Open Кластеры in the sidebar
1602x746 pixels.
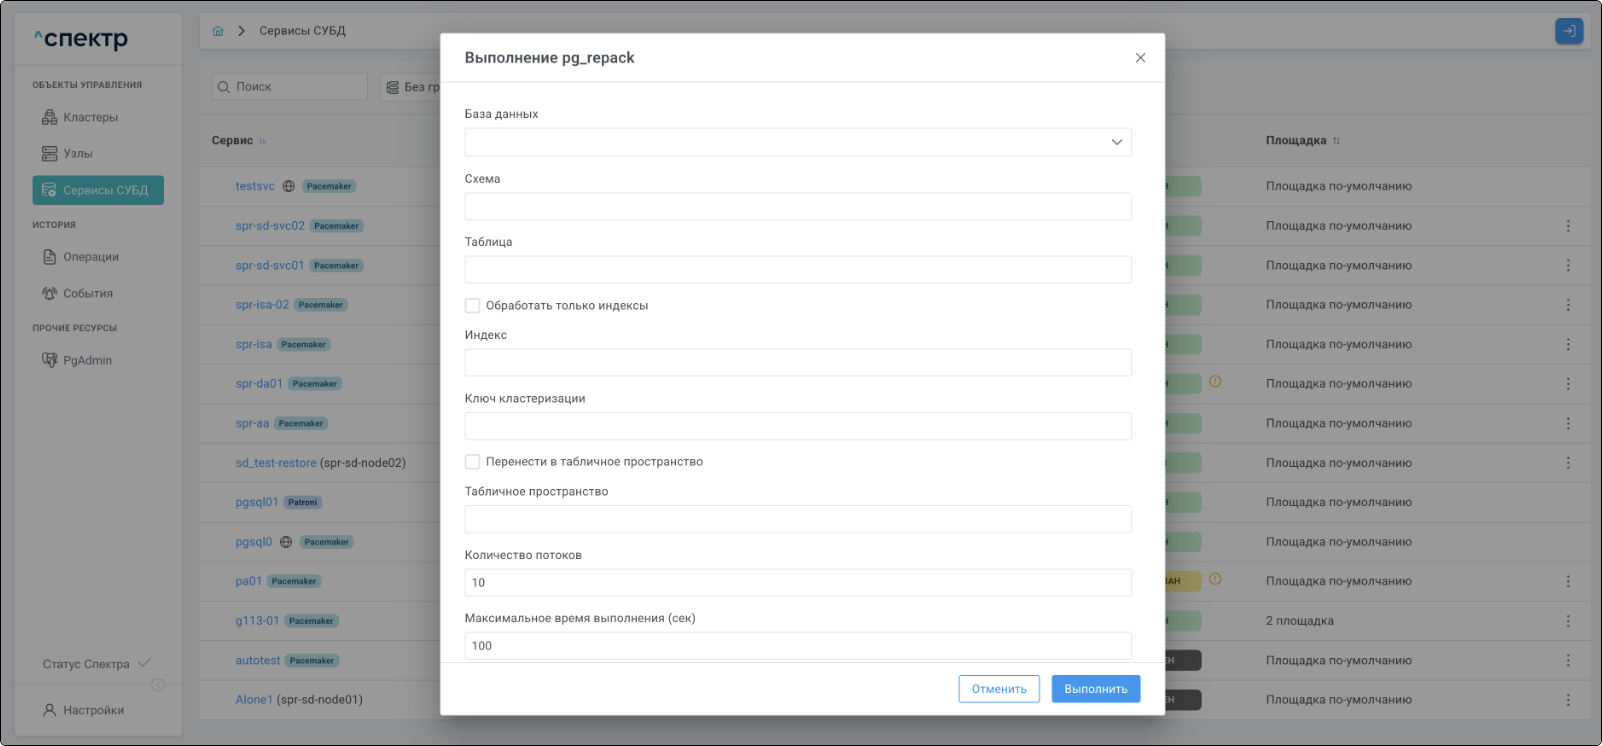tap(90, 118)
